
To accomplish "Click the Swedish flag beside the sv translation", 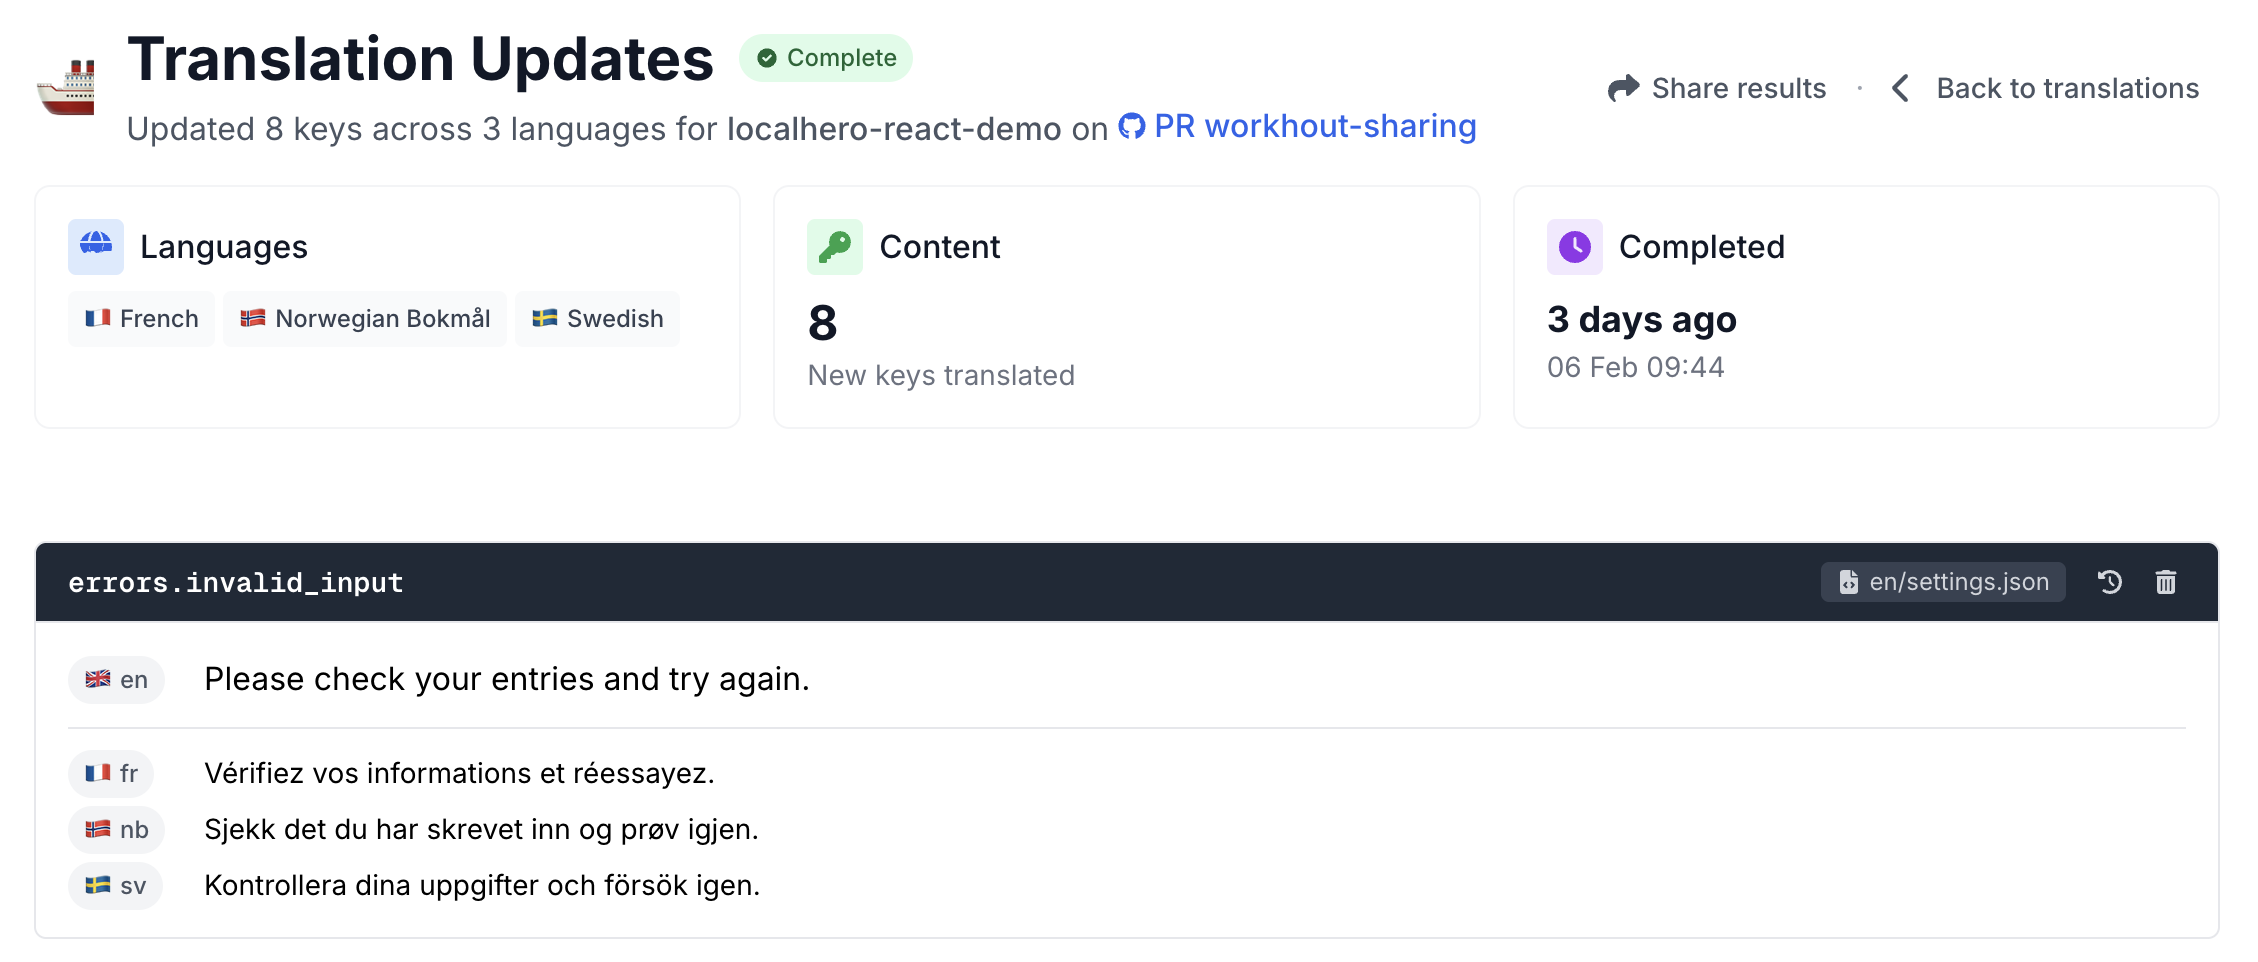I will [x=100, y=885].
